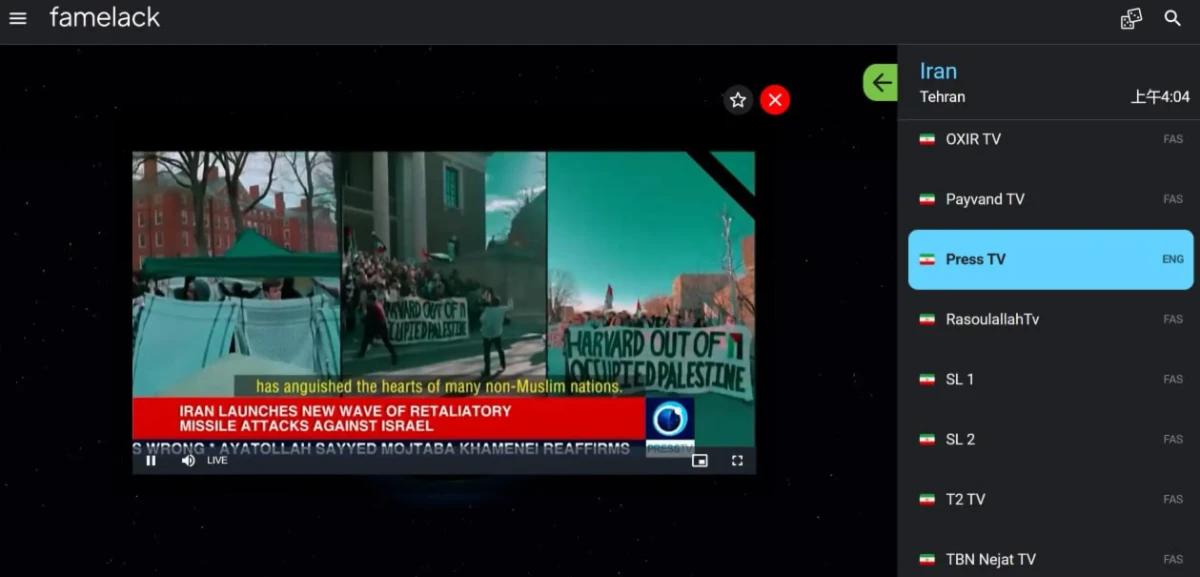Click the random channel dice icon

pyautogui.click(x=1131, y=18)
